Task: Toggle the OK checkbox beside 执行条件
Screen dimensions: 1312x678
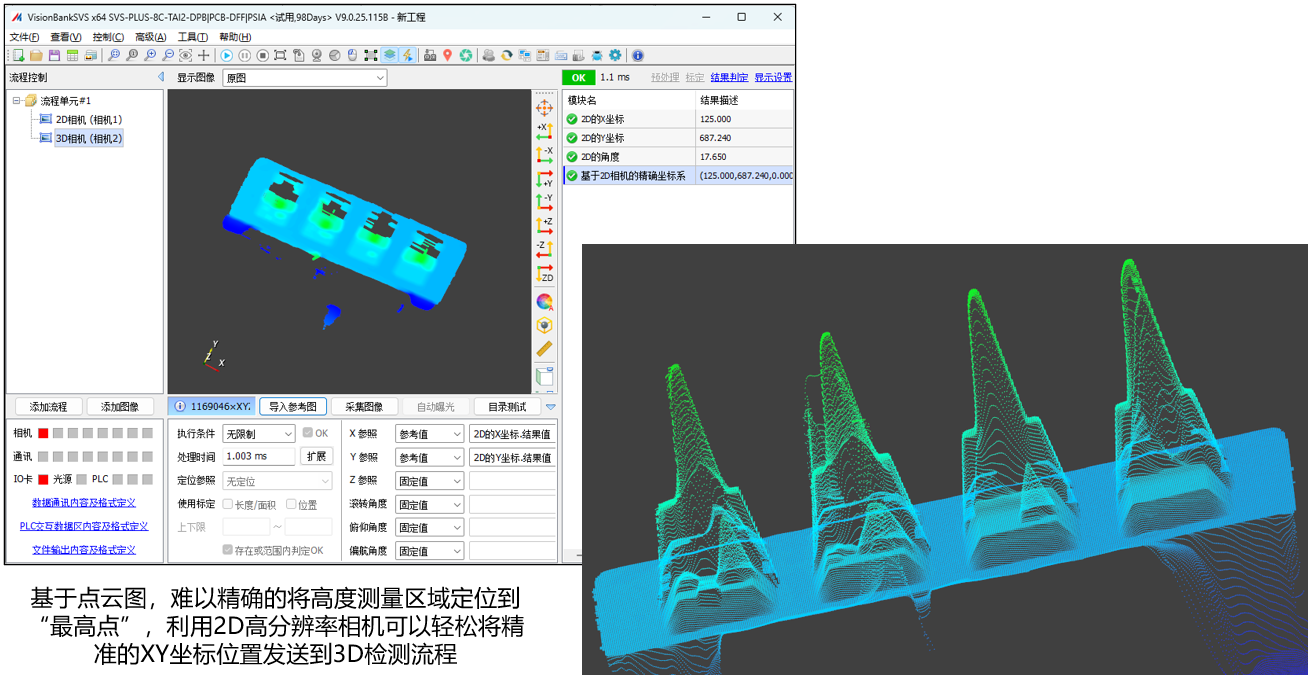Action: (308, 433)
